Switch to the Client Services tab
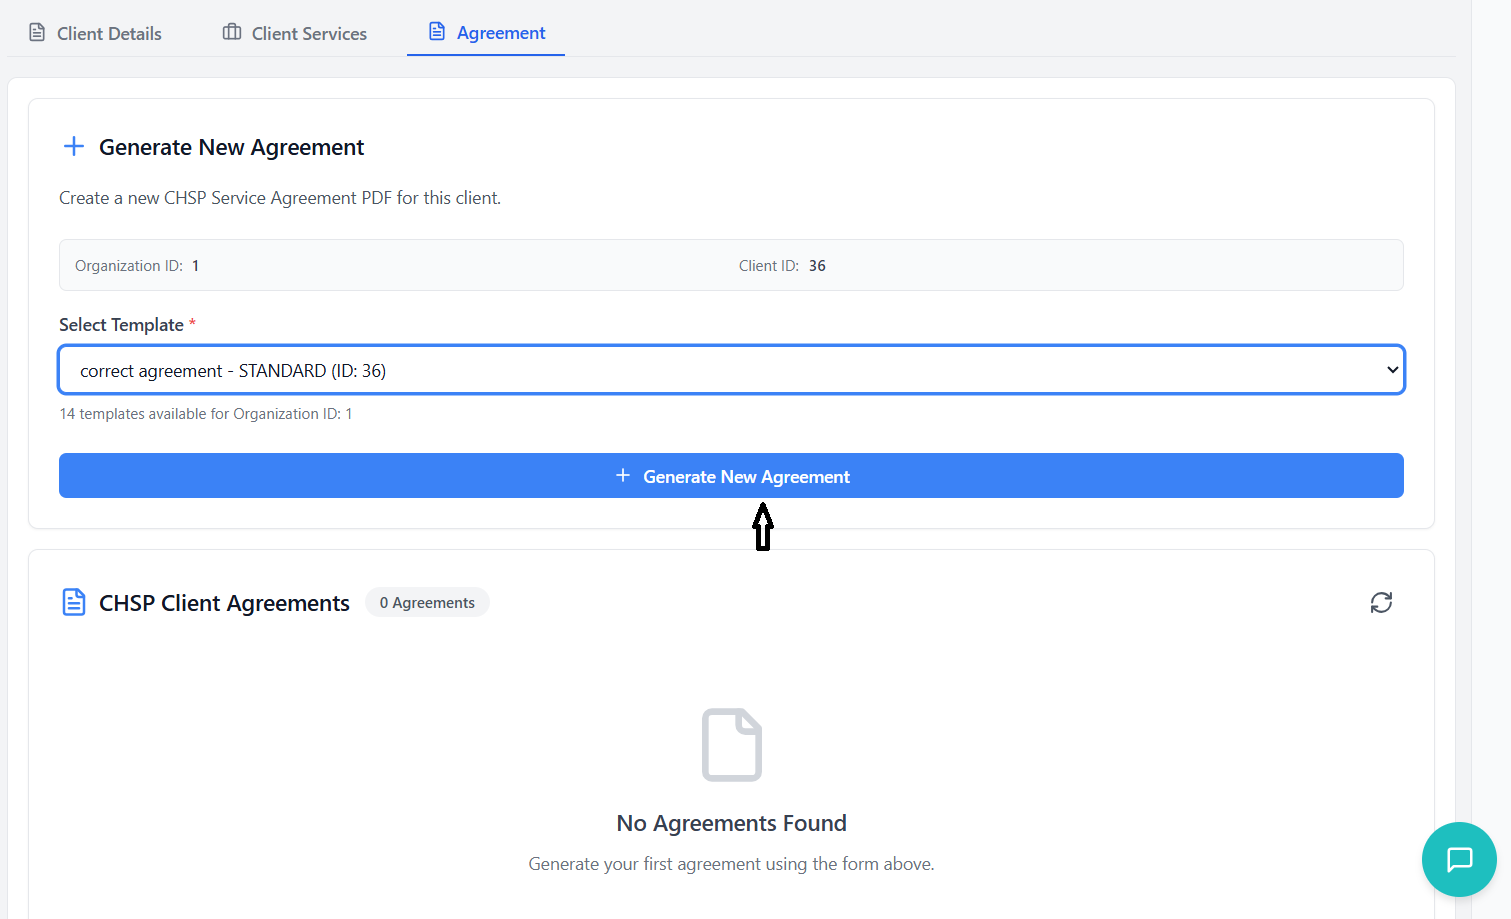The image size is (1511, 919). coord(308,33)
